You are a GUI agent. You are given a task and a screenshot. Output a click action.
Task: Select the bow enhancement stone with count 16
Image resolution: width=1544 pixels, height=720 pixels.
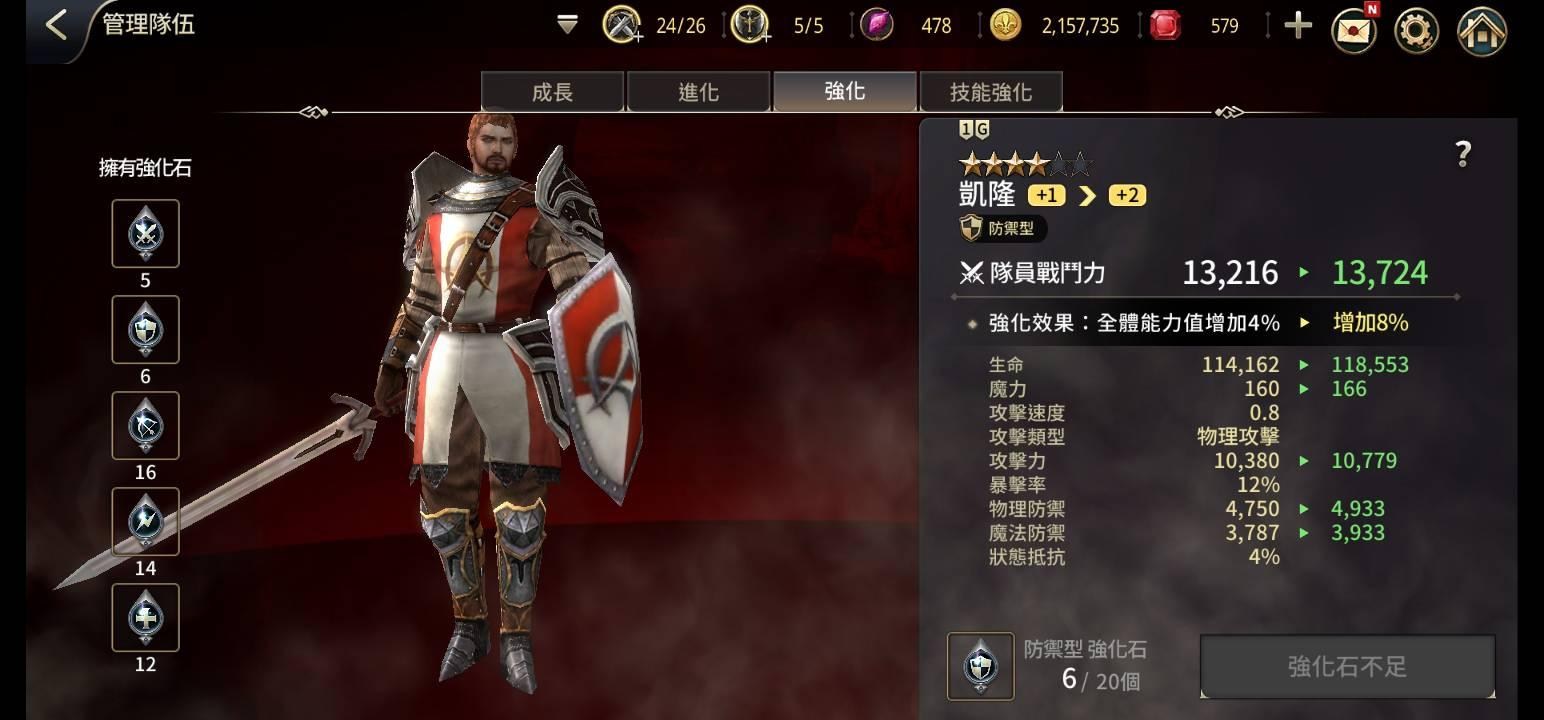(x=145, y=426)
